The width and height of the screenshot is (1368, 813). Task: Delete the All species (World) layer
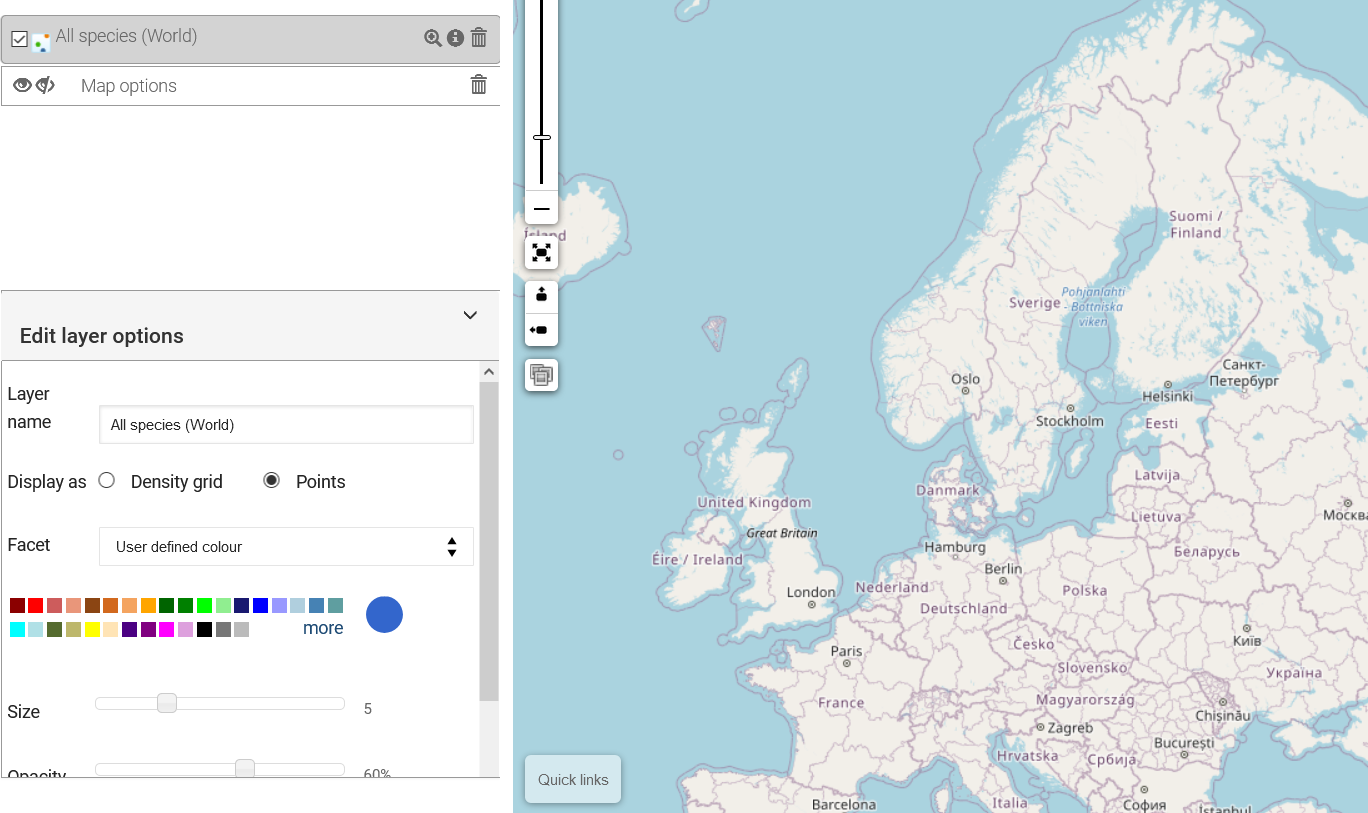pyautogui.click(x=479, y=38)
